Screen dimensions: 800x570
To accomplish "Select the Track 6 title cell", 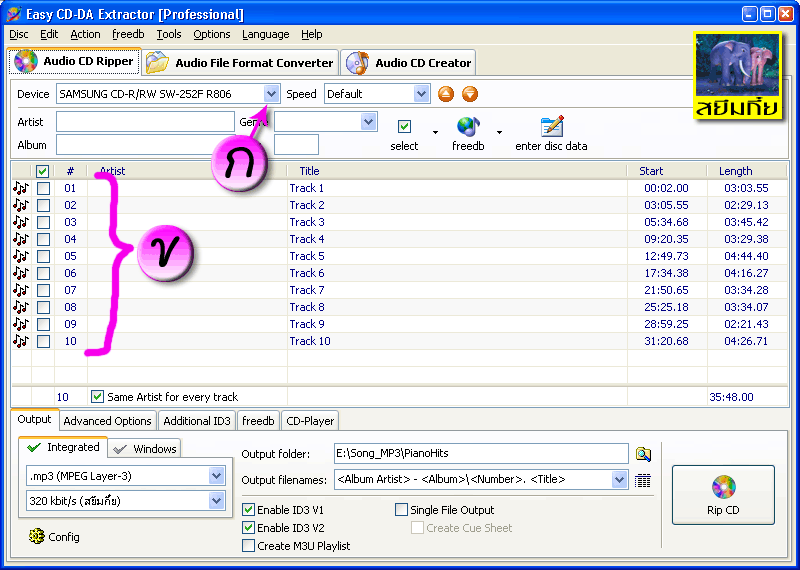I will (457, 273).
